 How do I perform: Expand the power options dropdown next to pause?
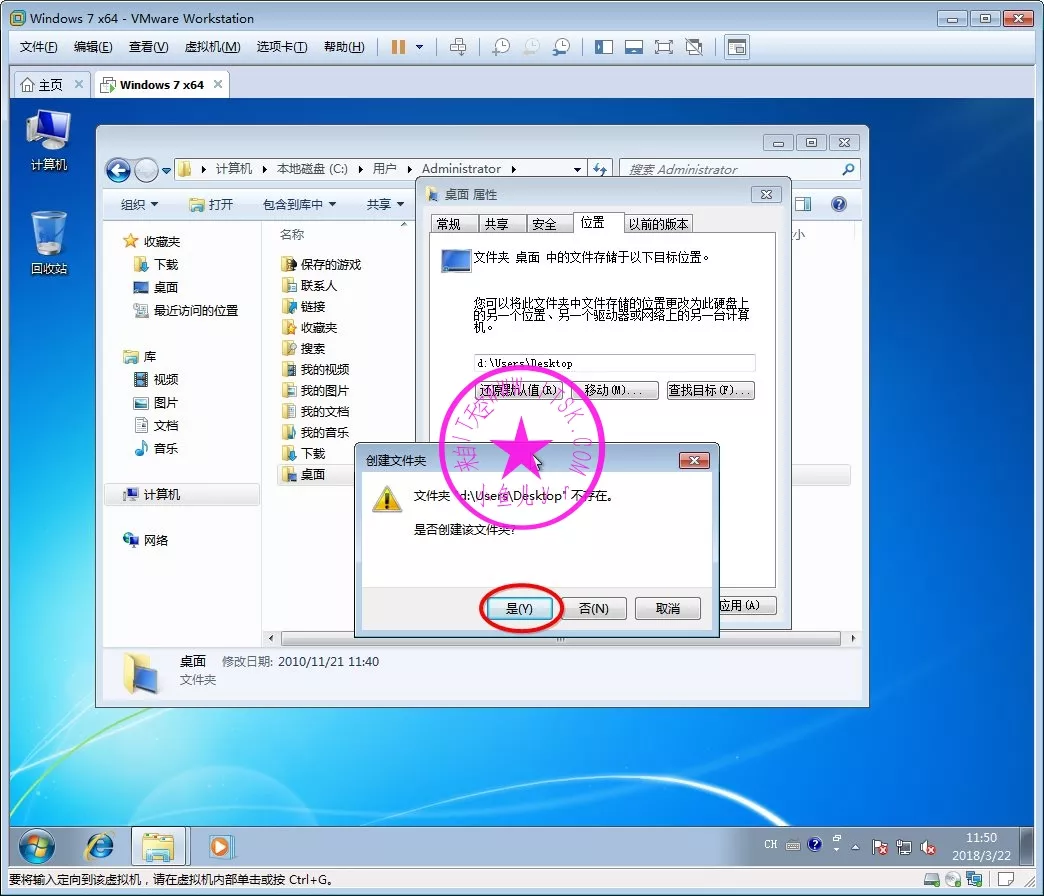[x=420, y=47]
